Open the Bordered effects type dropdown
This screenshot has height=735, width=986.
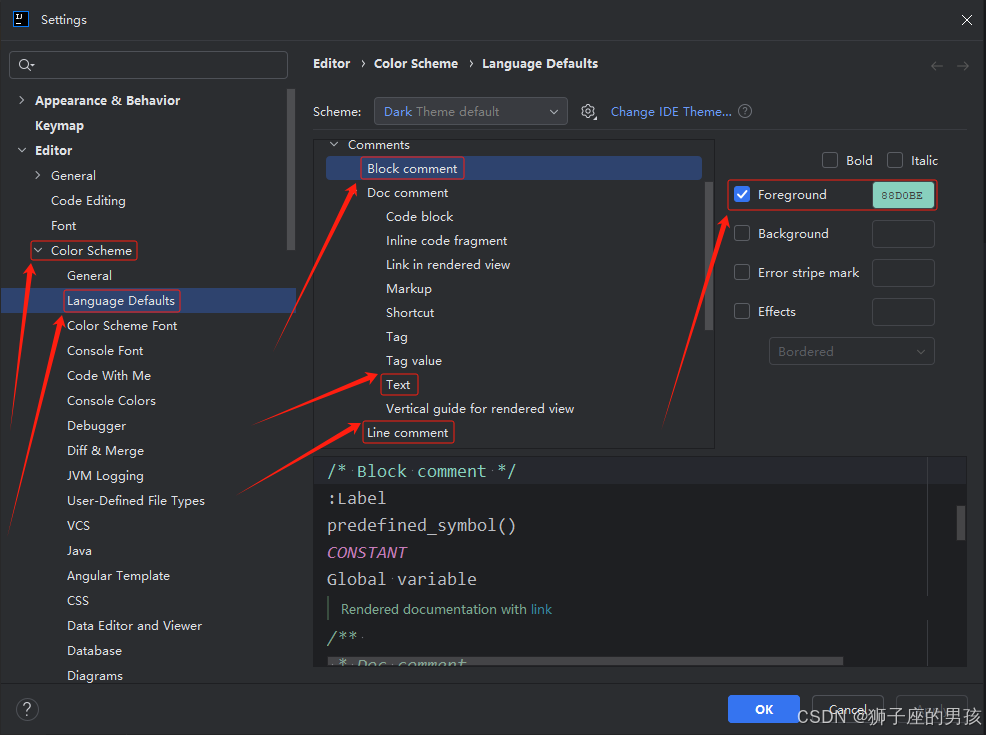(x=851, y=351)
